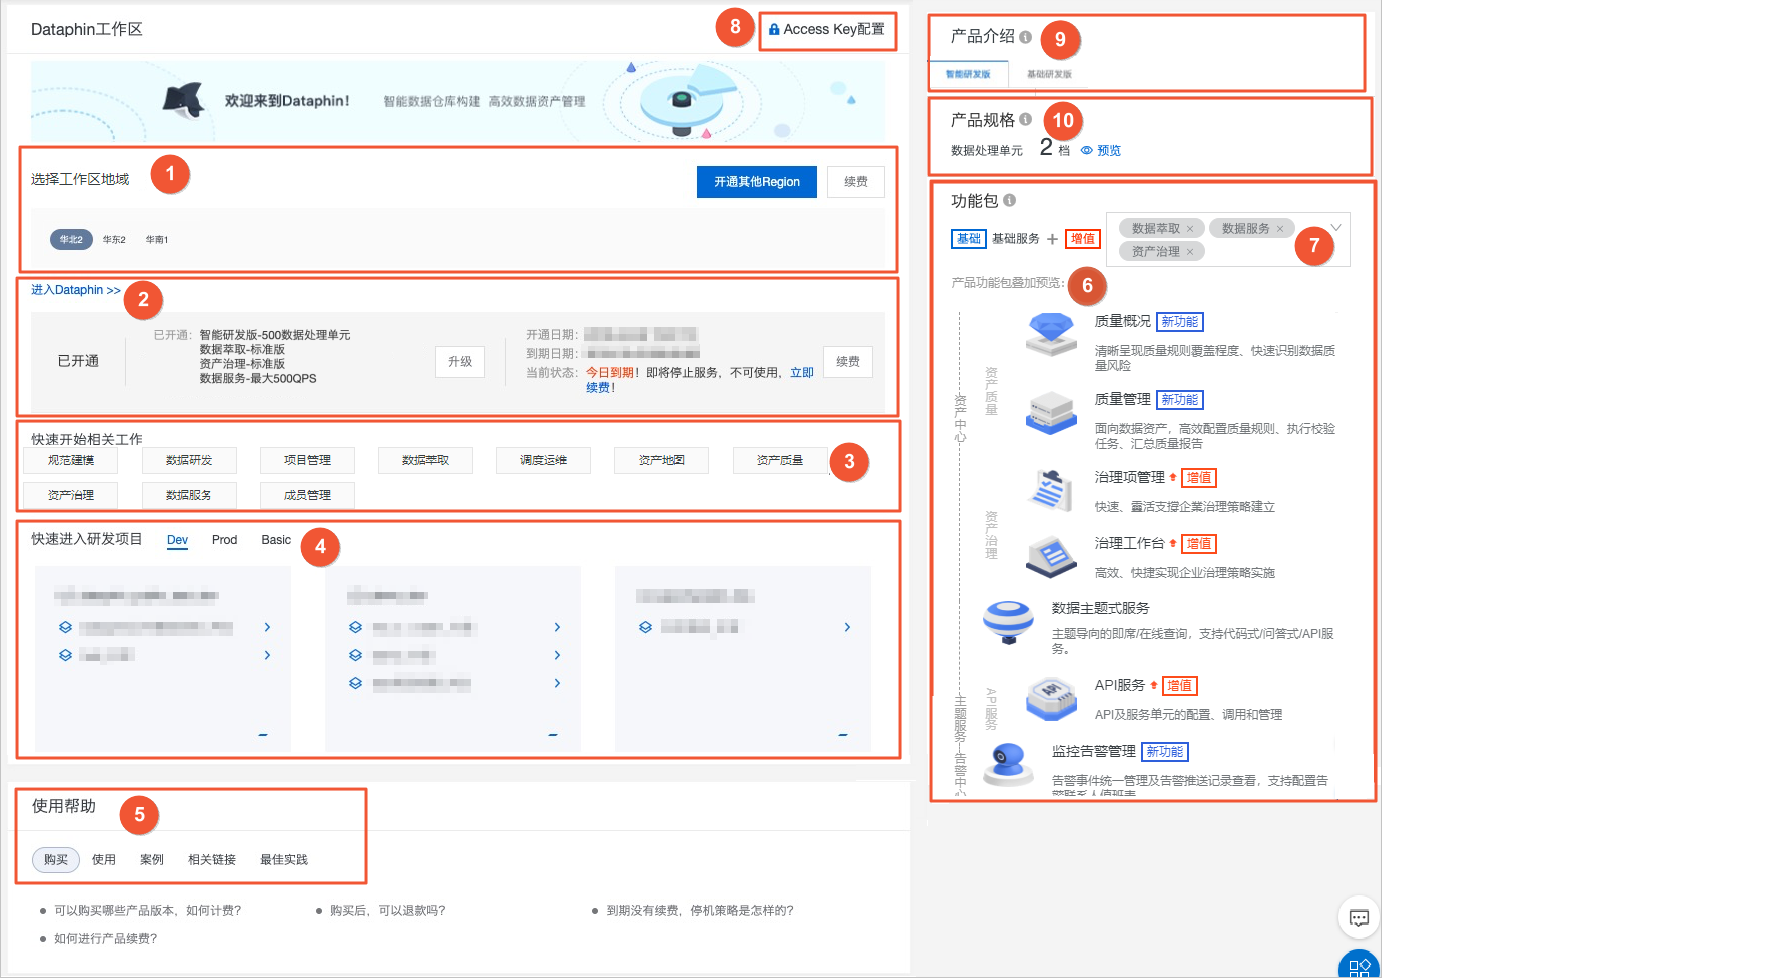Screen dimensions: 1786x979
Task: Open bottom project chevron in middle project card
Action: (557, 683)
